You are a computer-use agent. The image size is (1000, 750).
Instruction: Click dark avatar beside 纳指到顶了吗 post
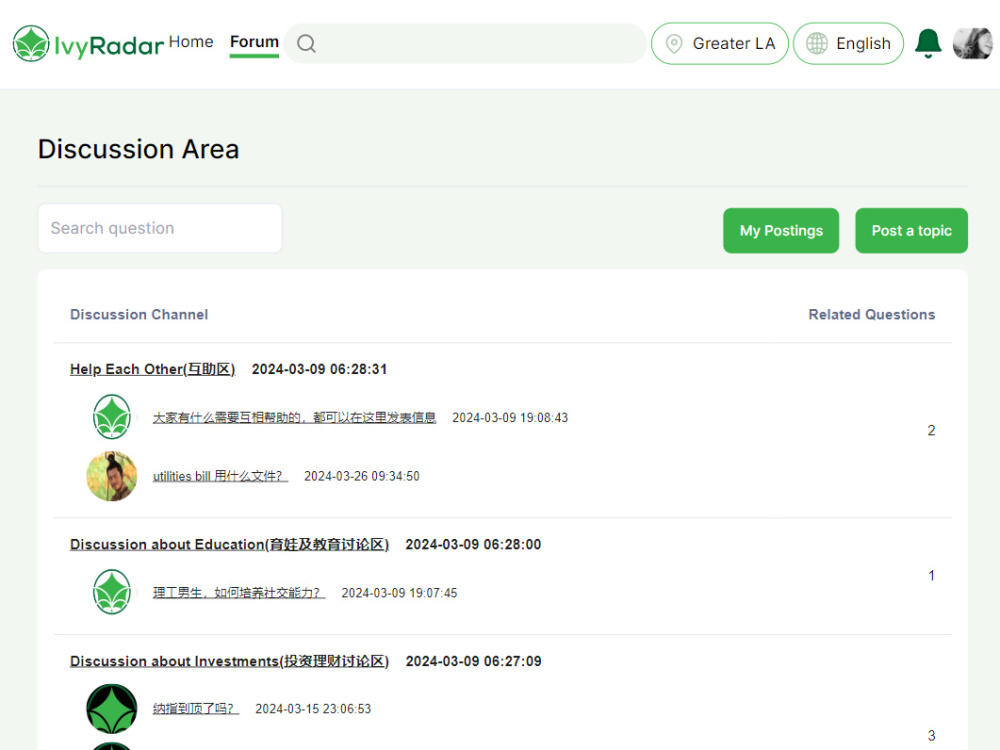point(112,709)
